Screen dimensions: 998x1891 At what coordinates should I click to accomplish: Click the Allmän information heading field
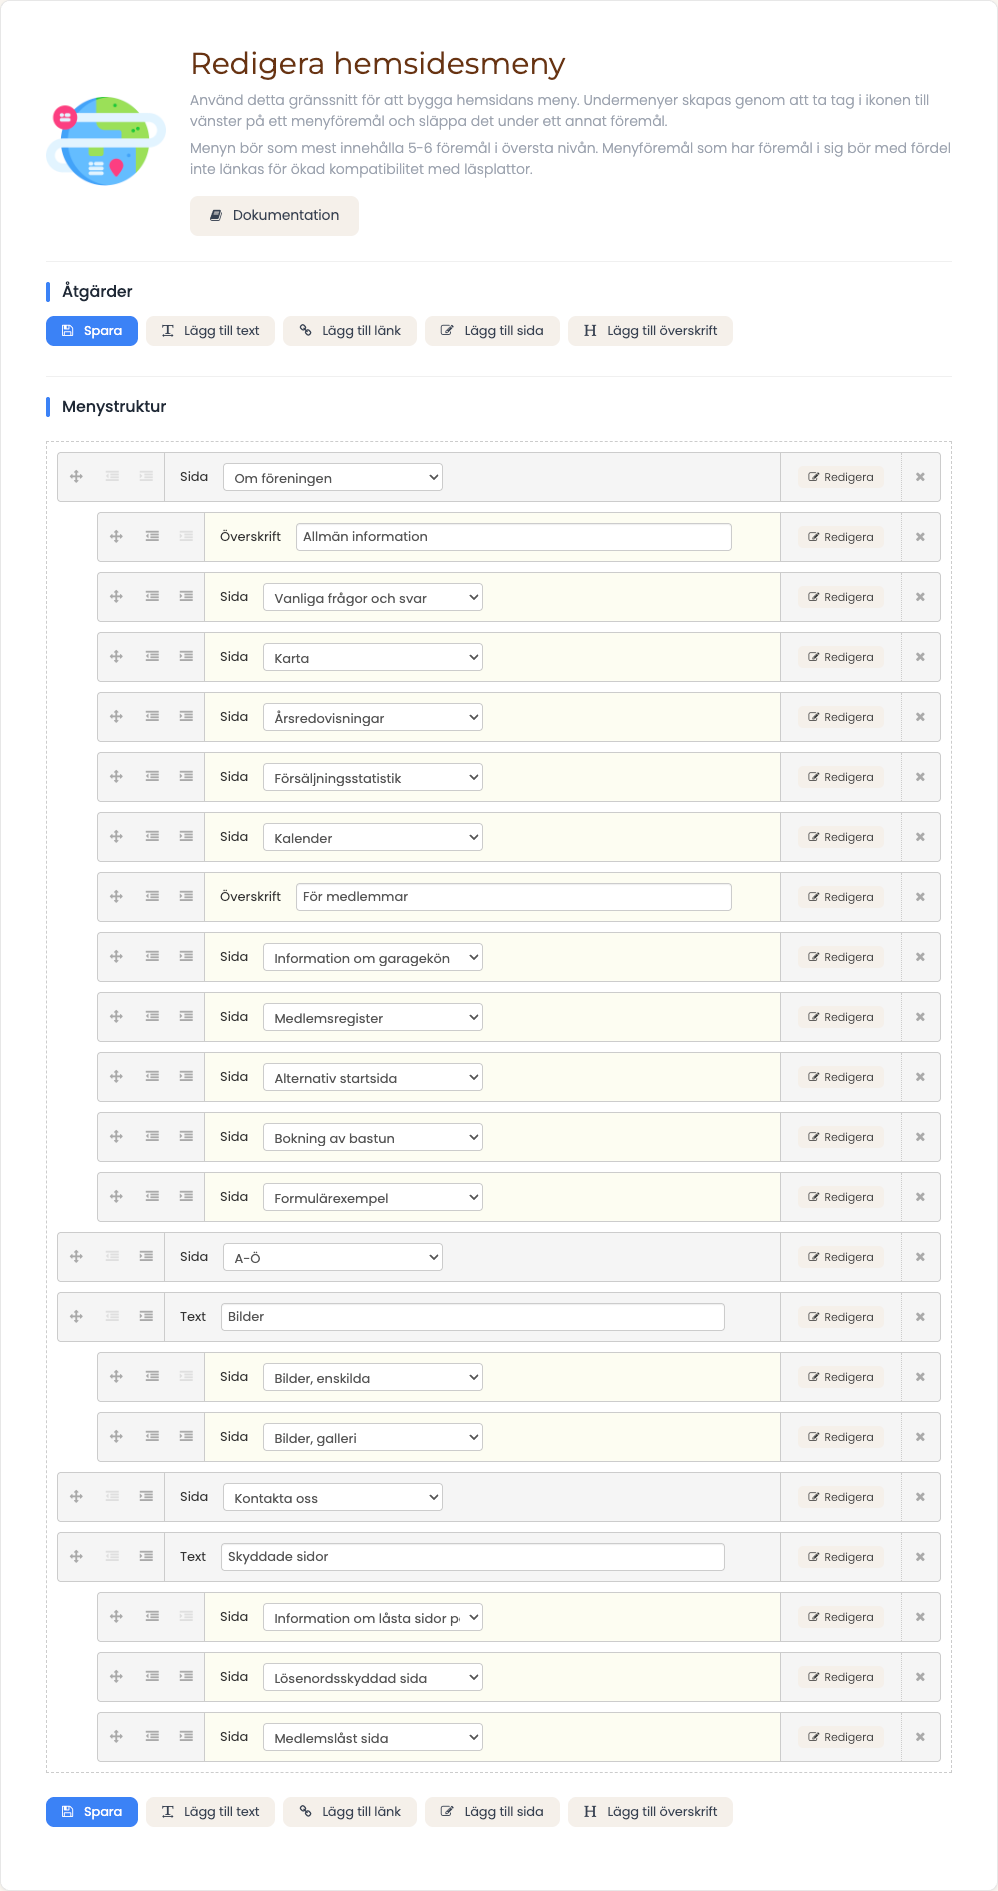pyautogui.click(x=514, y=537)
